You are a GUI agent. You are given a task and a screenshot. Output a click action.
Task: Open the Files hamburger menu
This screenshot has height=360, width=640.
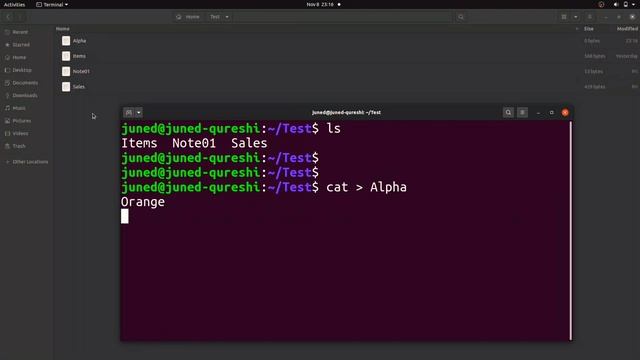(590, 17)
